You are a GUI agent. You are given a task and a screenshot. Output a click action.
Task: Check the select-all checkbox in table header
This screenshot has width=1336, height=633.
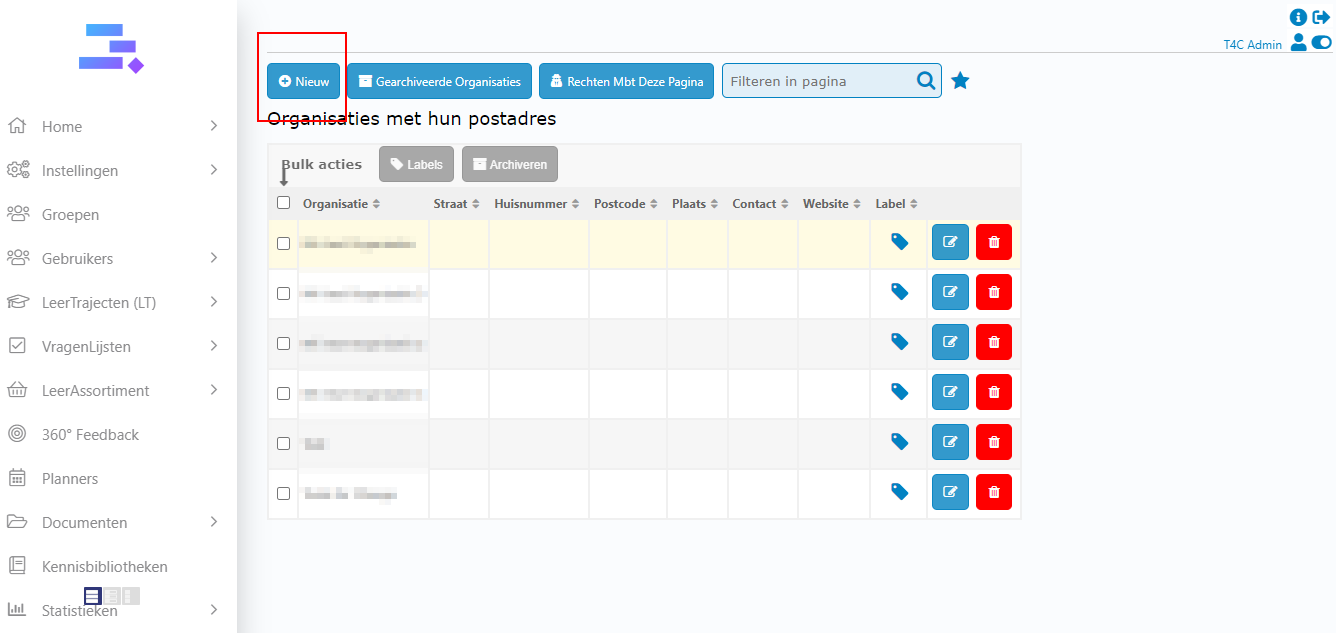coord(284,203)
